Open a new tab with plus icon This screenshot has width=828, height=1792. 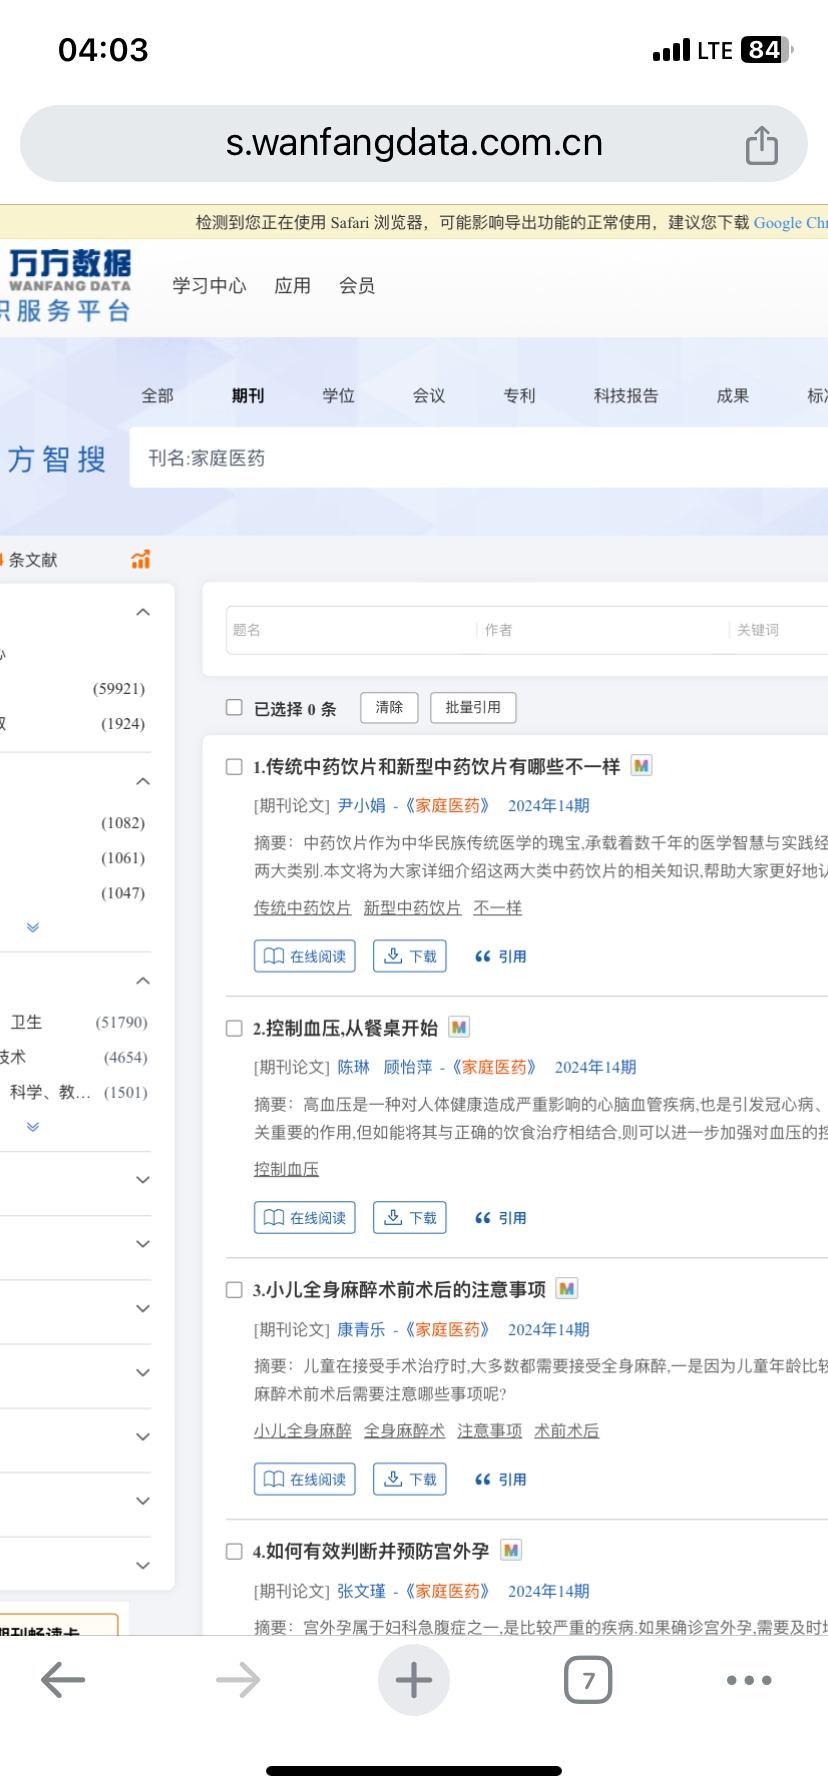(413, 1680)
